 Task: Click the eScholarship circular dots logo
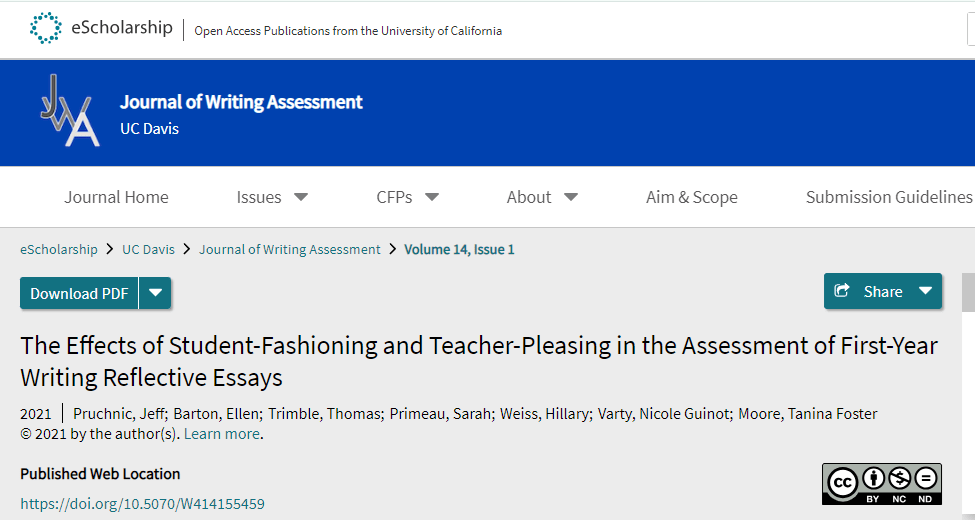(45, 28)
